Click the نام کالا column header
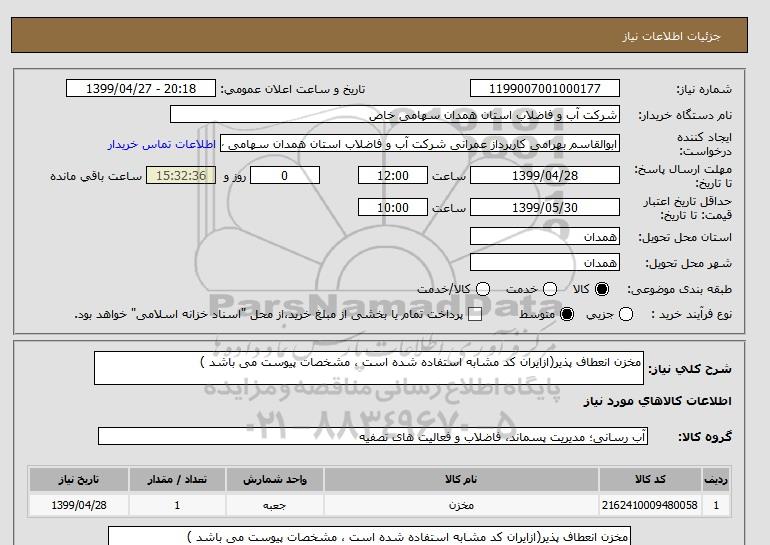 [x=461, y=480]
